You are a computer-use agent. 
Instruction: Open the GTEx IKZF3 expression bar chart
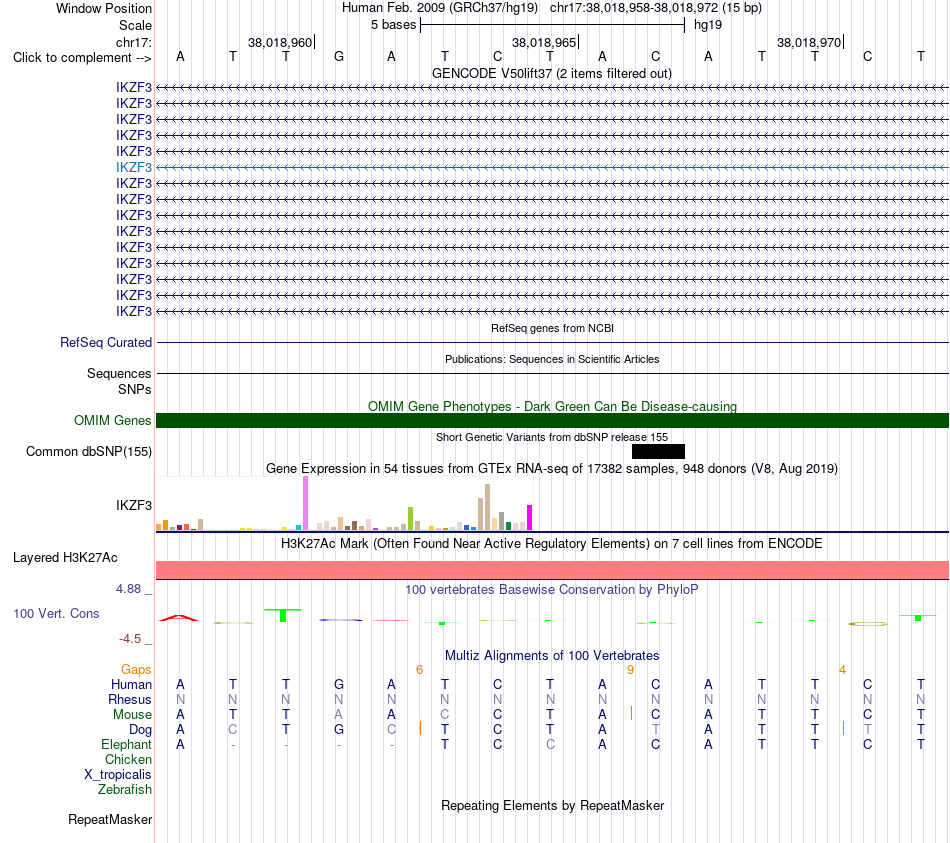click(345, 504)
